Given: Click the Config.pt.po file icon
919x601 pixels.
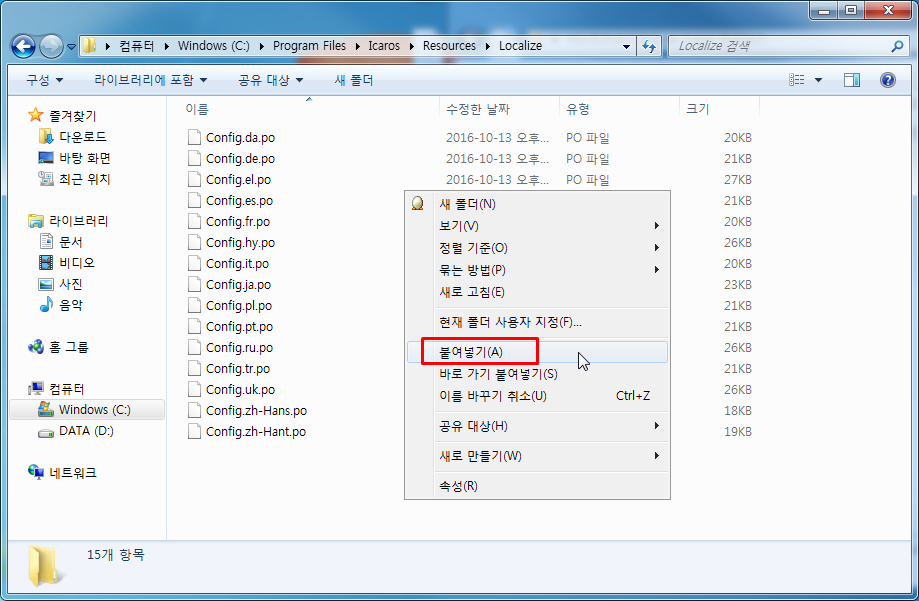Looking at the screenshot, I should tap(195, 327).
